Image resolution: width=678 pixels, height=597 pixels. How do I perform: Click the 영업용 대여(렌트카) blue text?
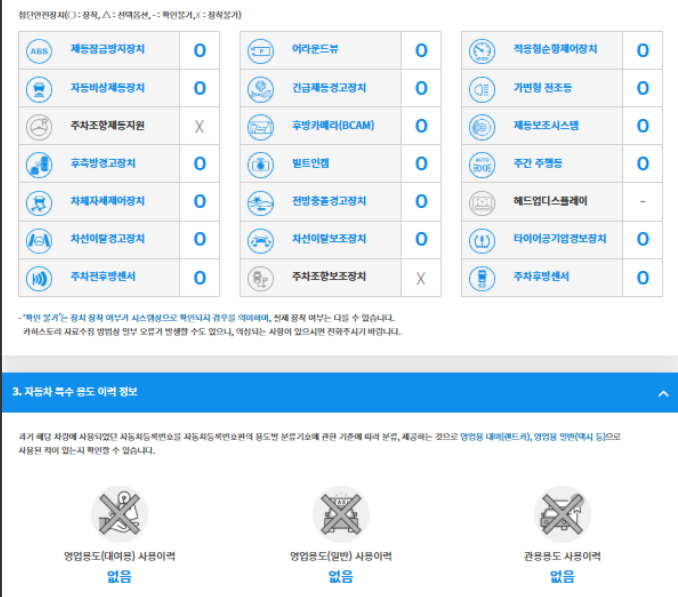pyautogui.click(x=495, y=437)
